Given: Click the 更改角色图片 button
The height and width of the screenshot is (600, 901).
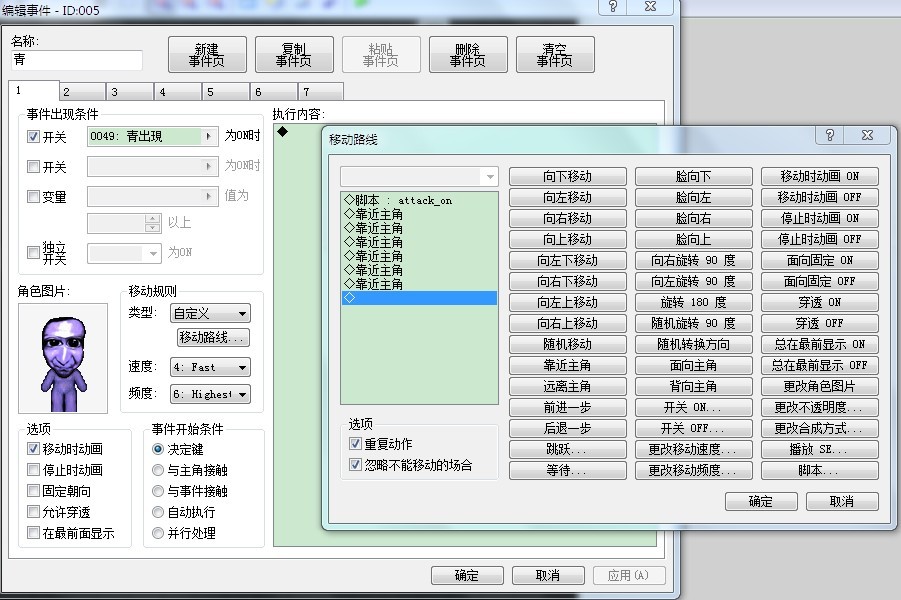Looking at the screenshot, I should coord(820,386).
